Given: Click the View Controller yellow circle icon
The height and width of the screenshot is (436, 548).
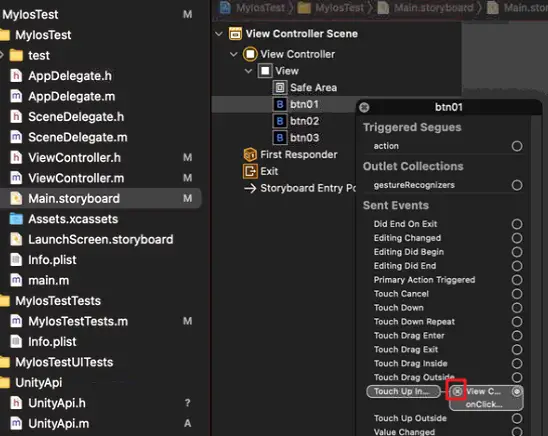Looking at the screenshot, I should pyautogui.click(x=250, y=54).
